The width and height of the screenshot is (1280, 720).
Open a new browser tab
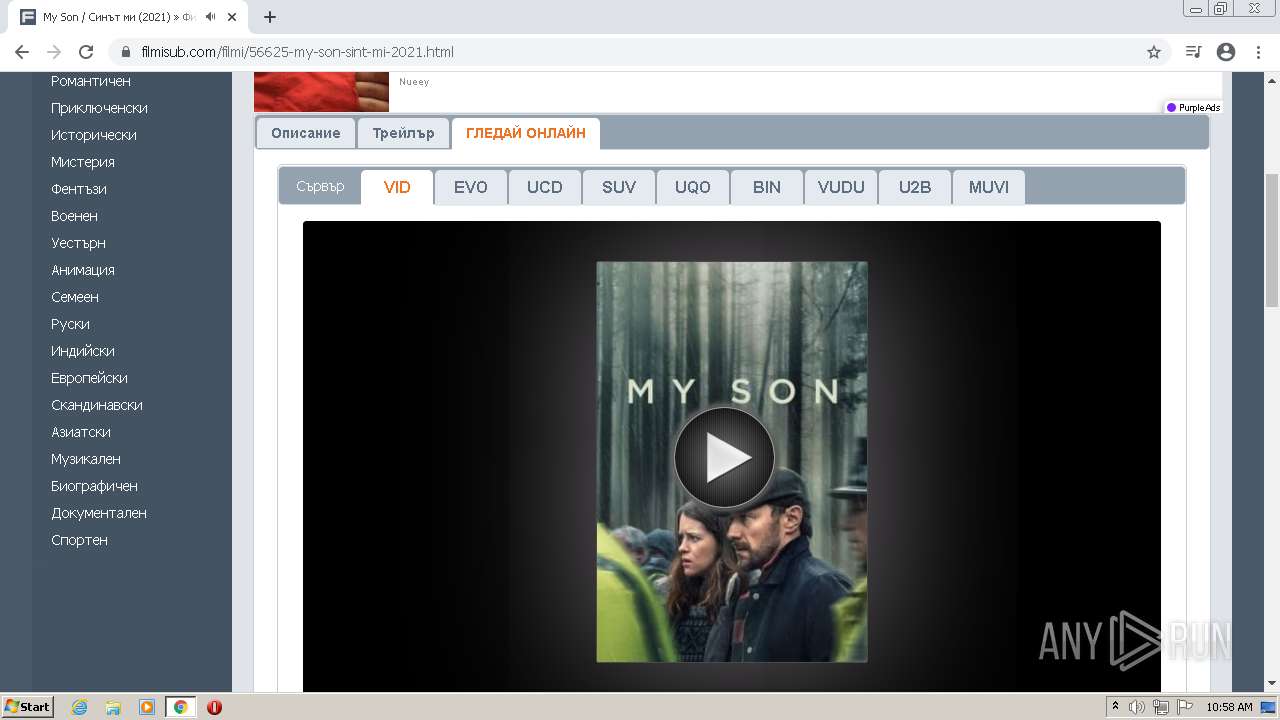(270, 17)
